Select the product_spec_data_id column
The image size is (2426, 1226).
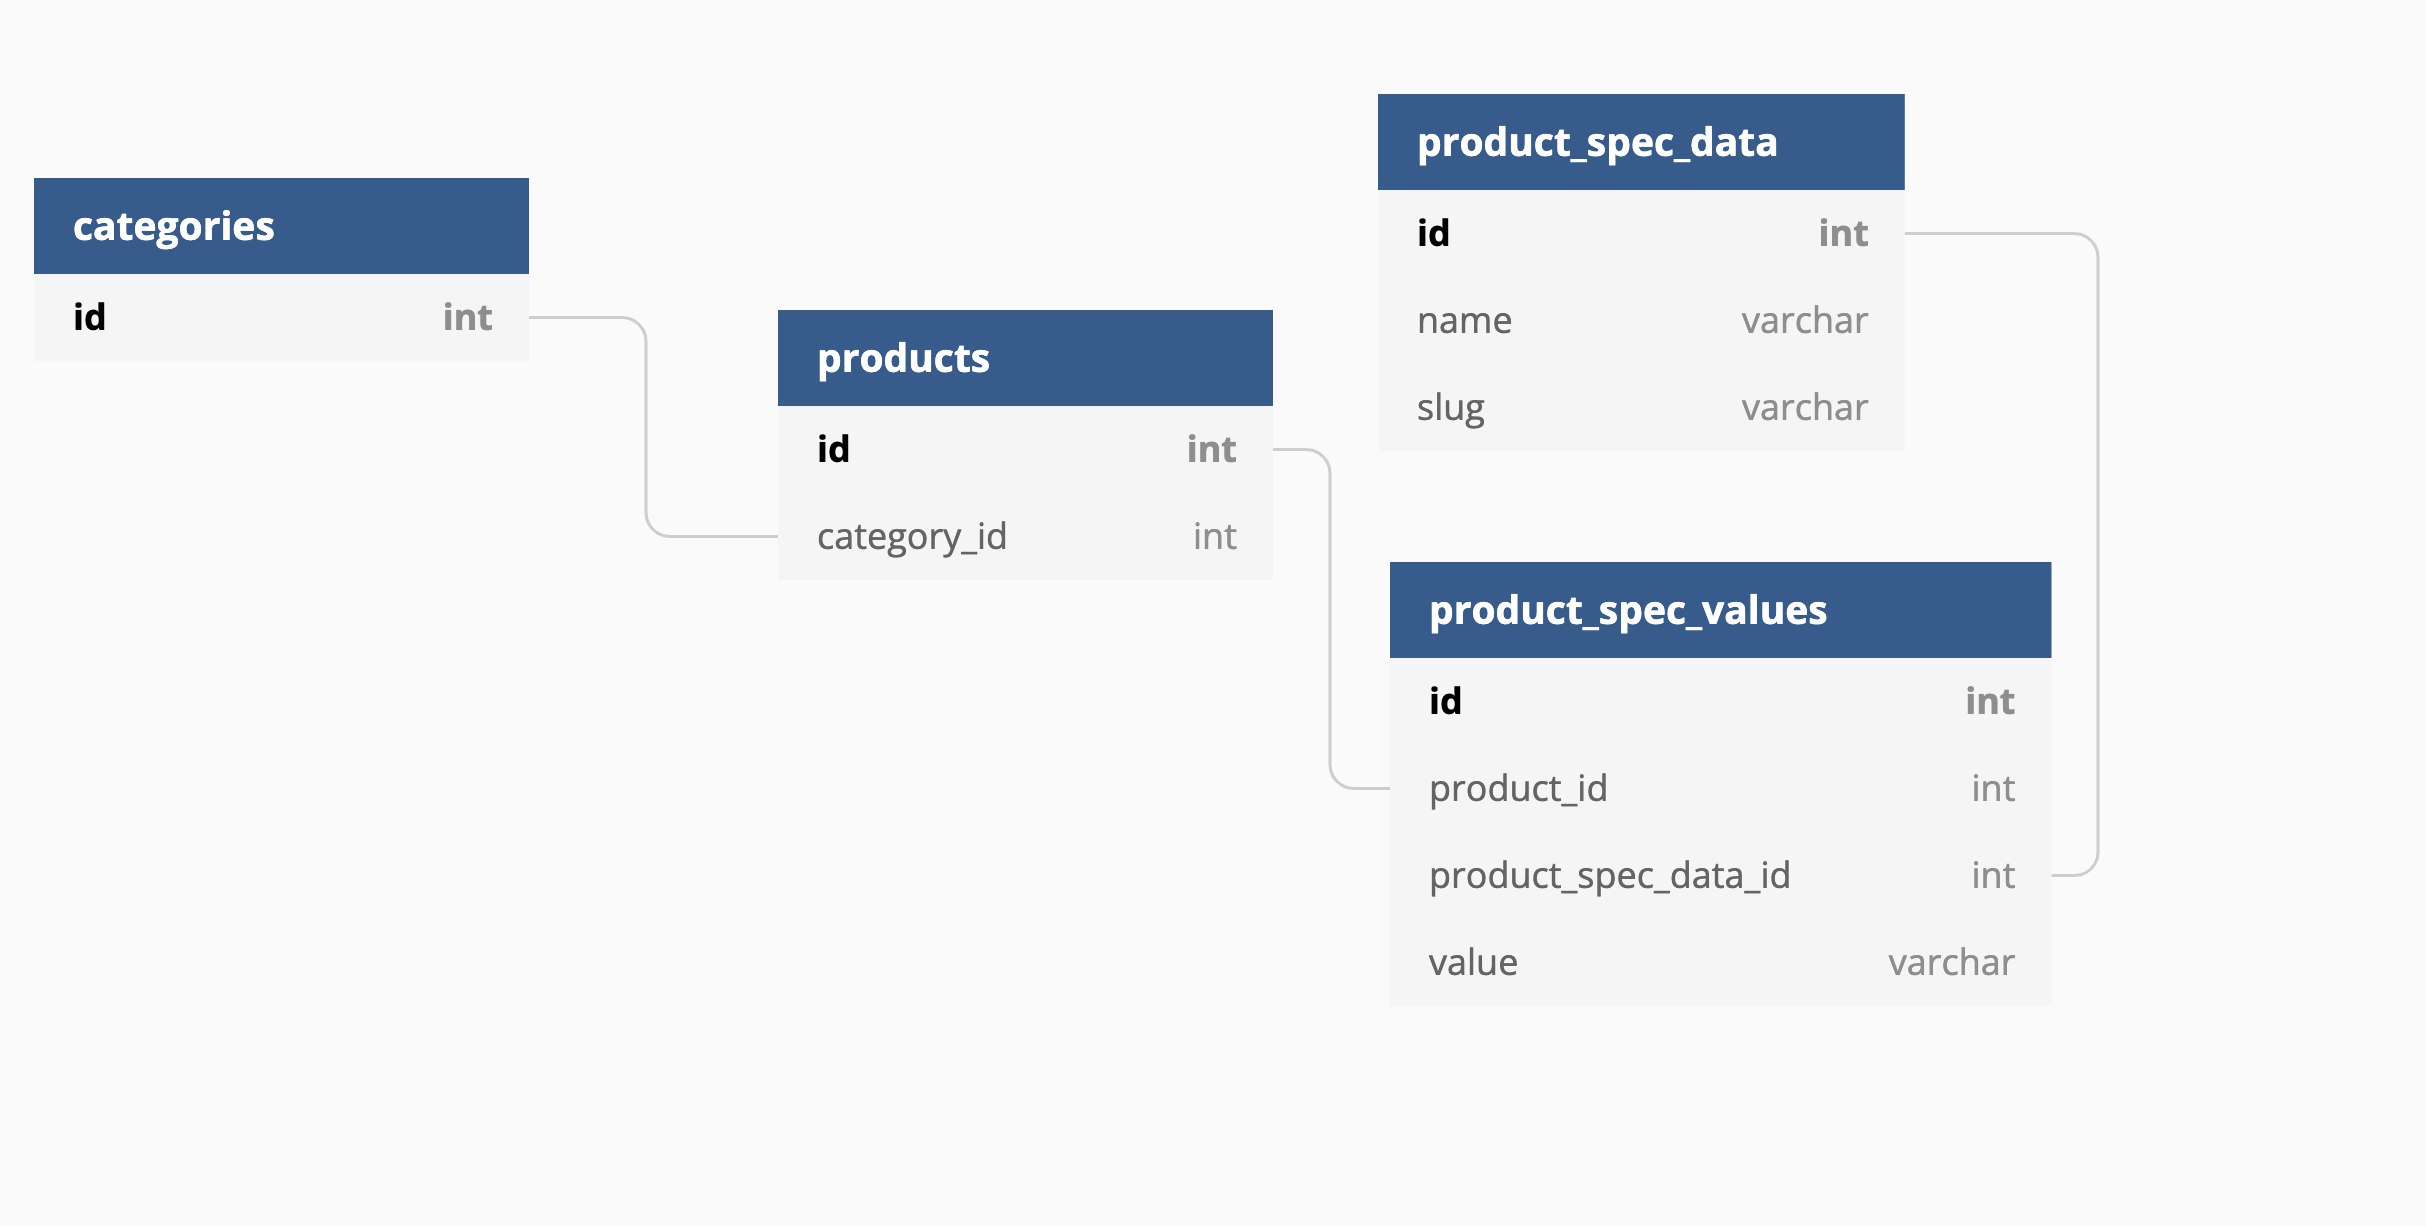1610,876
